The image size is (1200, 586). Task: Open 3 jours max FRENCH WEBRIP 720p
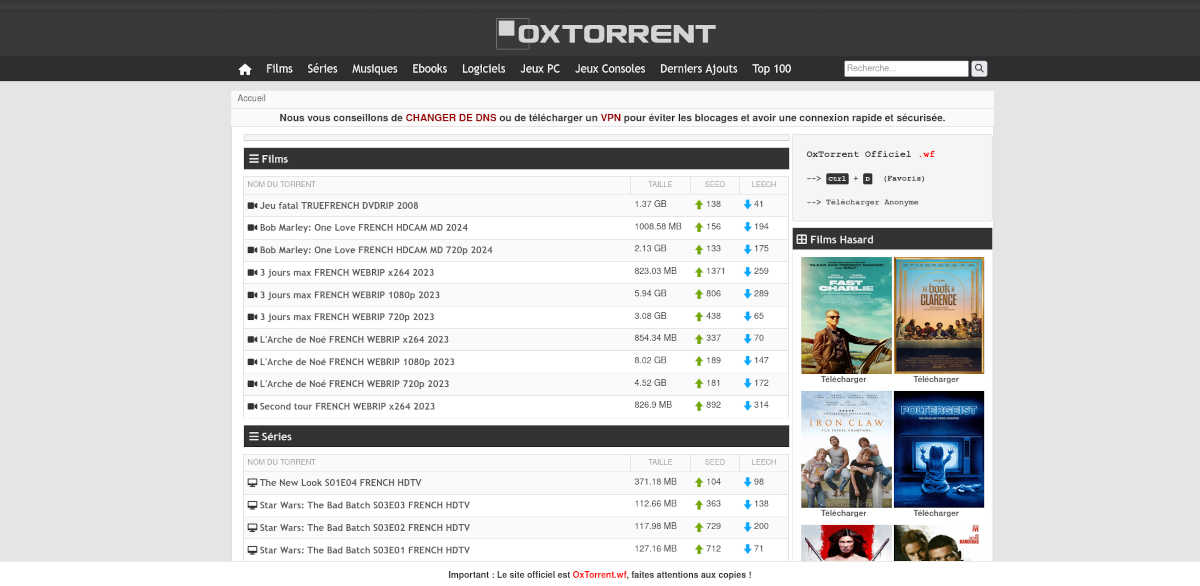[347, 317]
